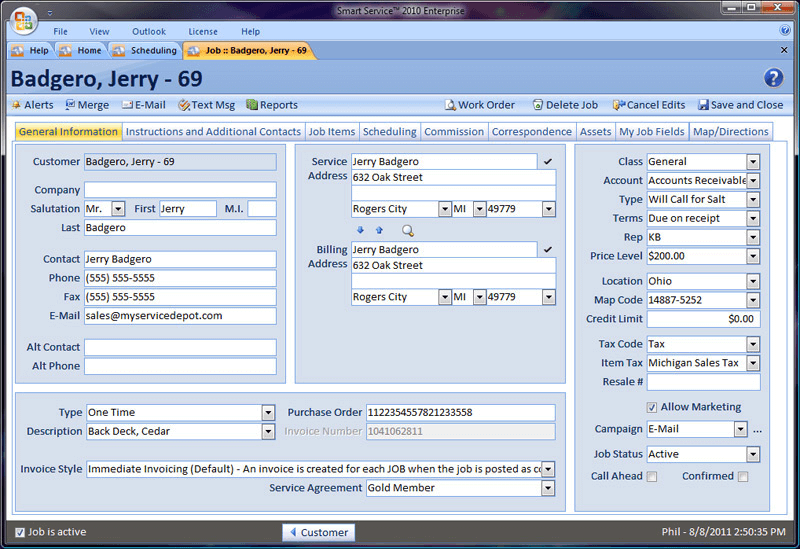The width and height of the screenshot is (800, 549).
Task: Open the Assets tab
Action: (595, 132)
